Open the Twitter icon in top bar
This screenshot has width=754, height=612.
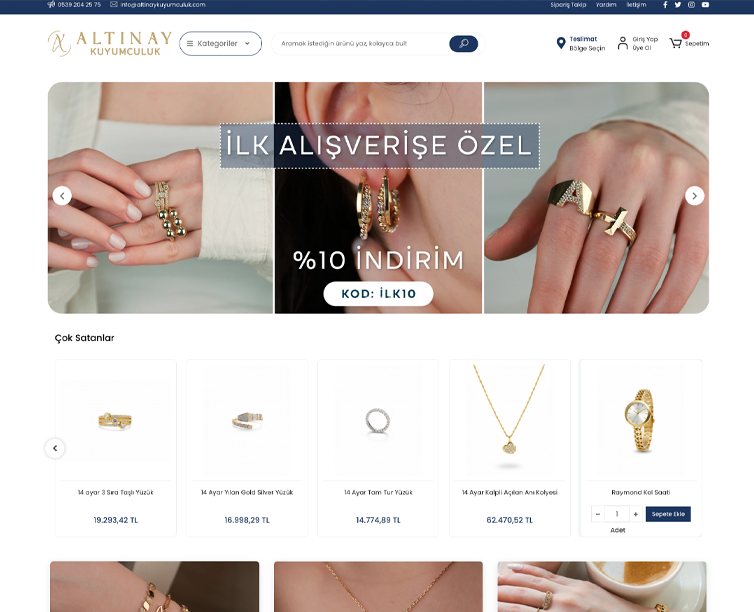(x=678, y=5)
